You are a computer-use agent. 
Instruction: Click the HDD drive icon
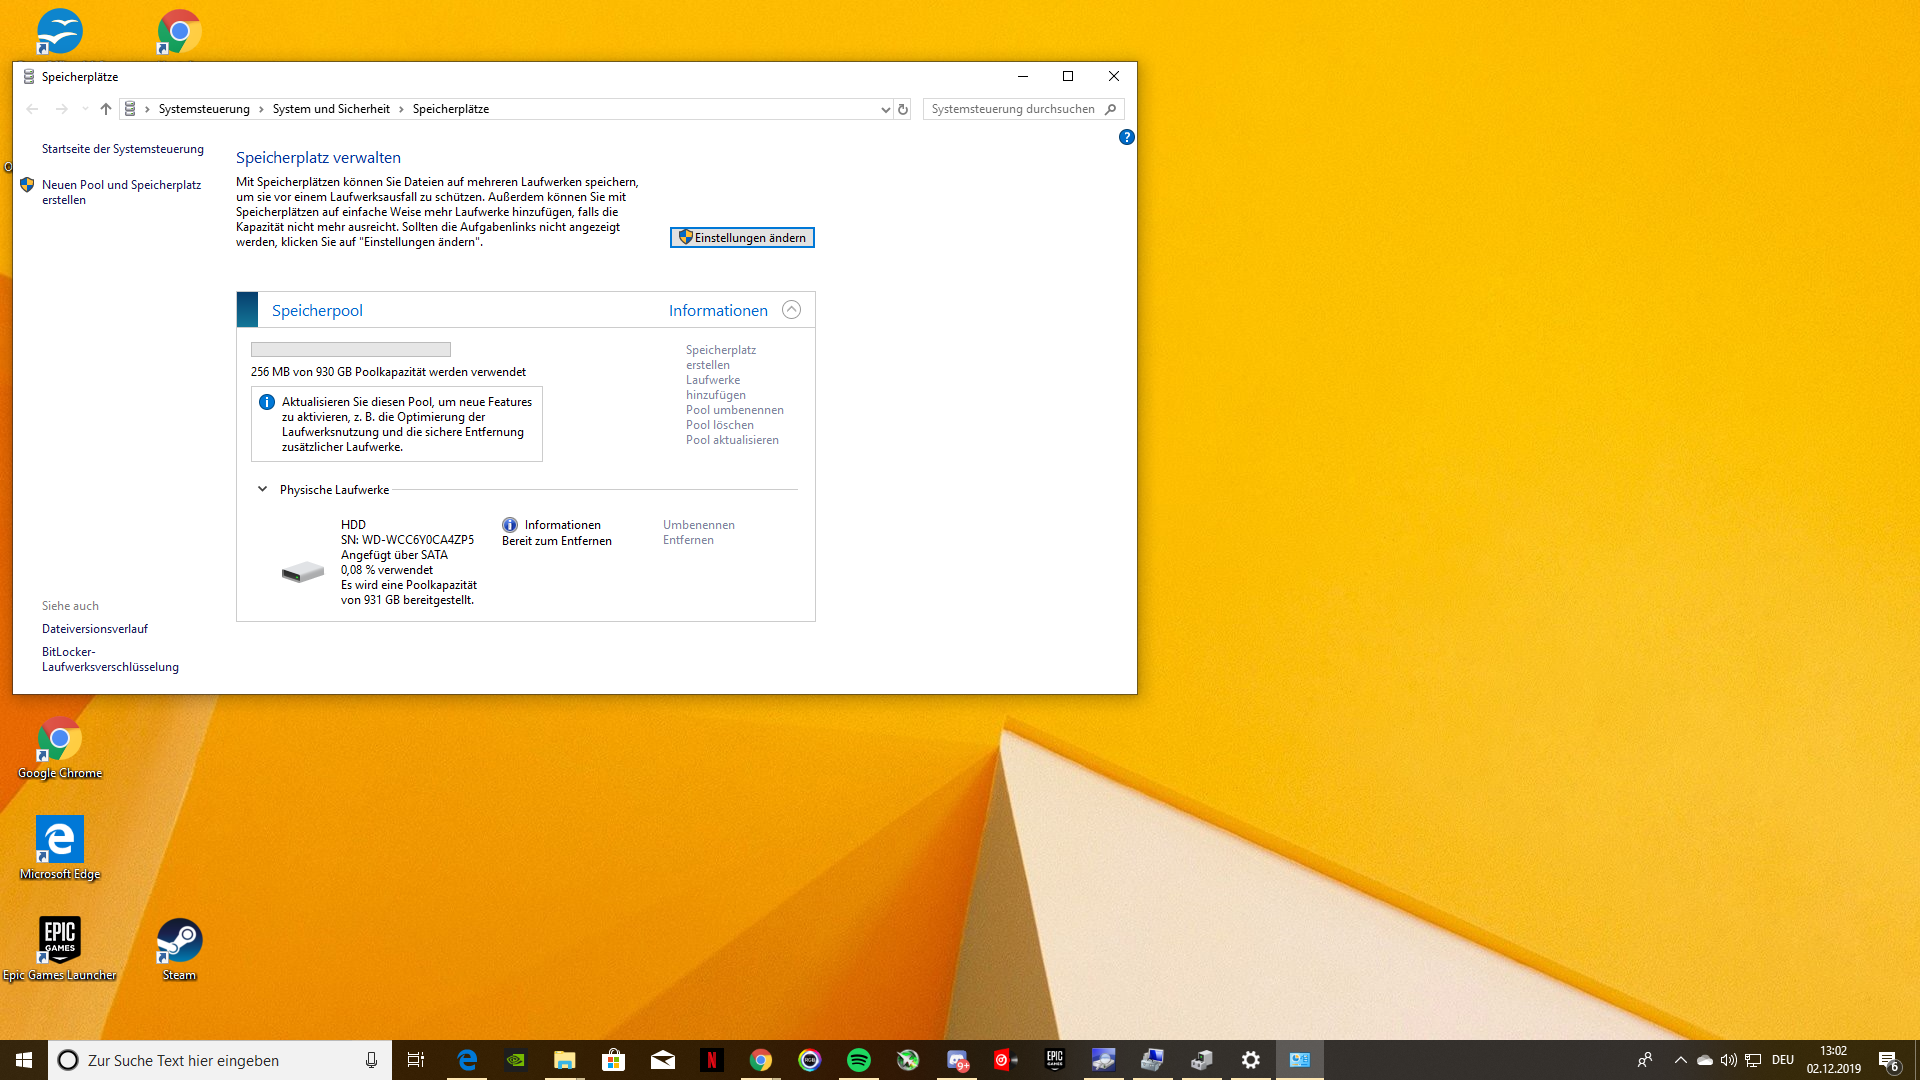tap(302, 572)
